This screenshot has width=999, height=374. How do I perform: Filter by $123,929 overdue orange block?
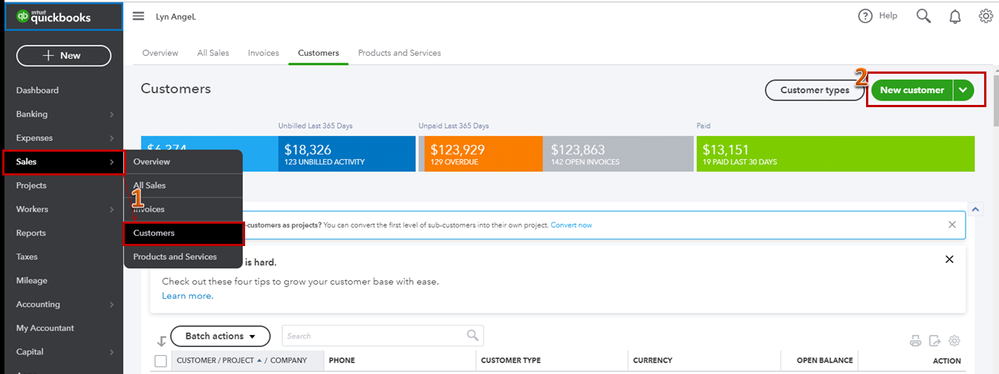[x=484, y=154]
